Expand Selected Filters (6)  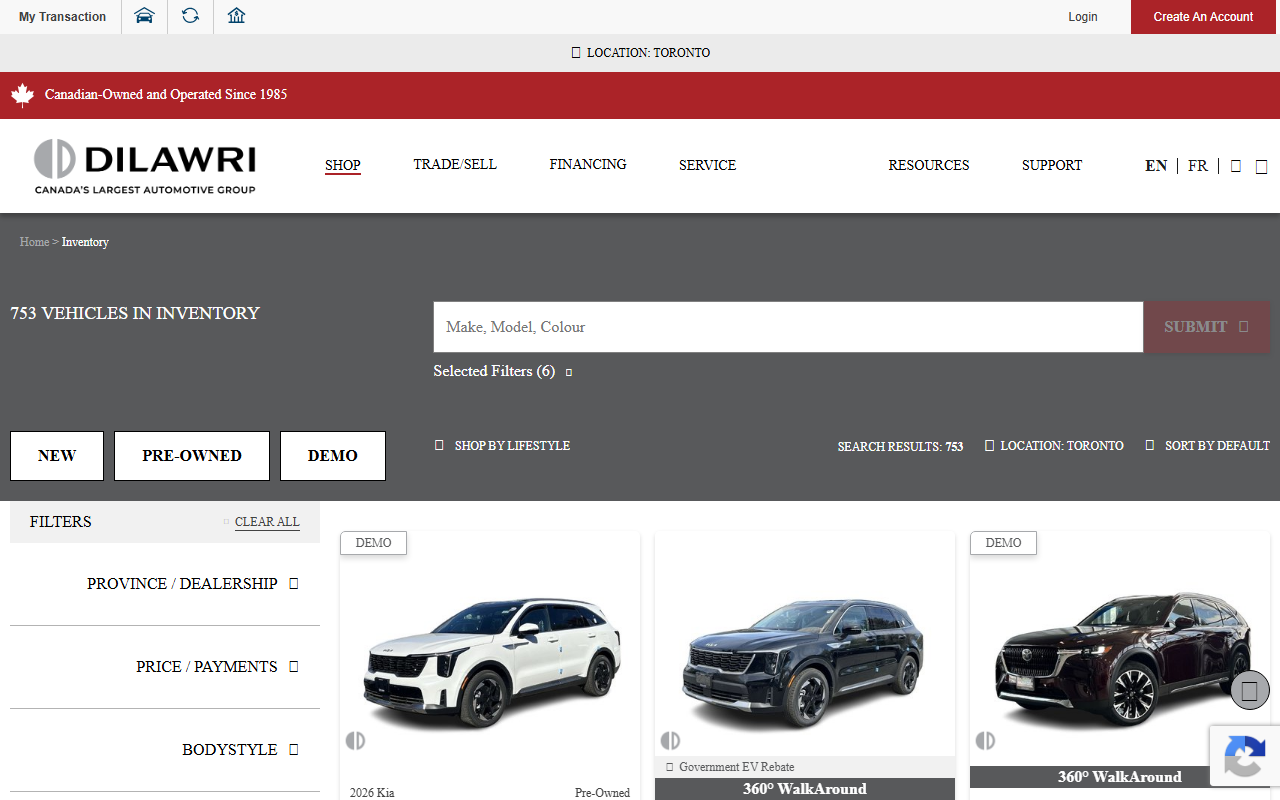(503, 371)
